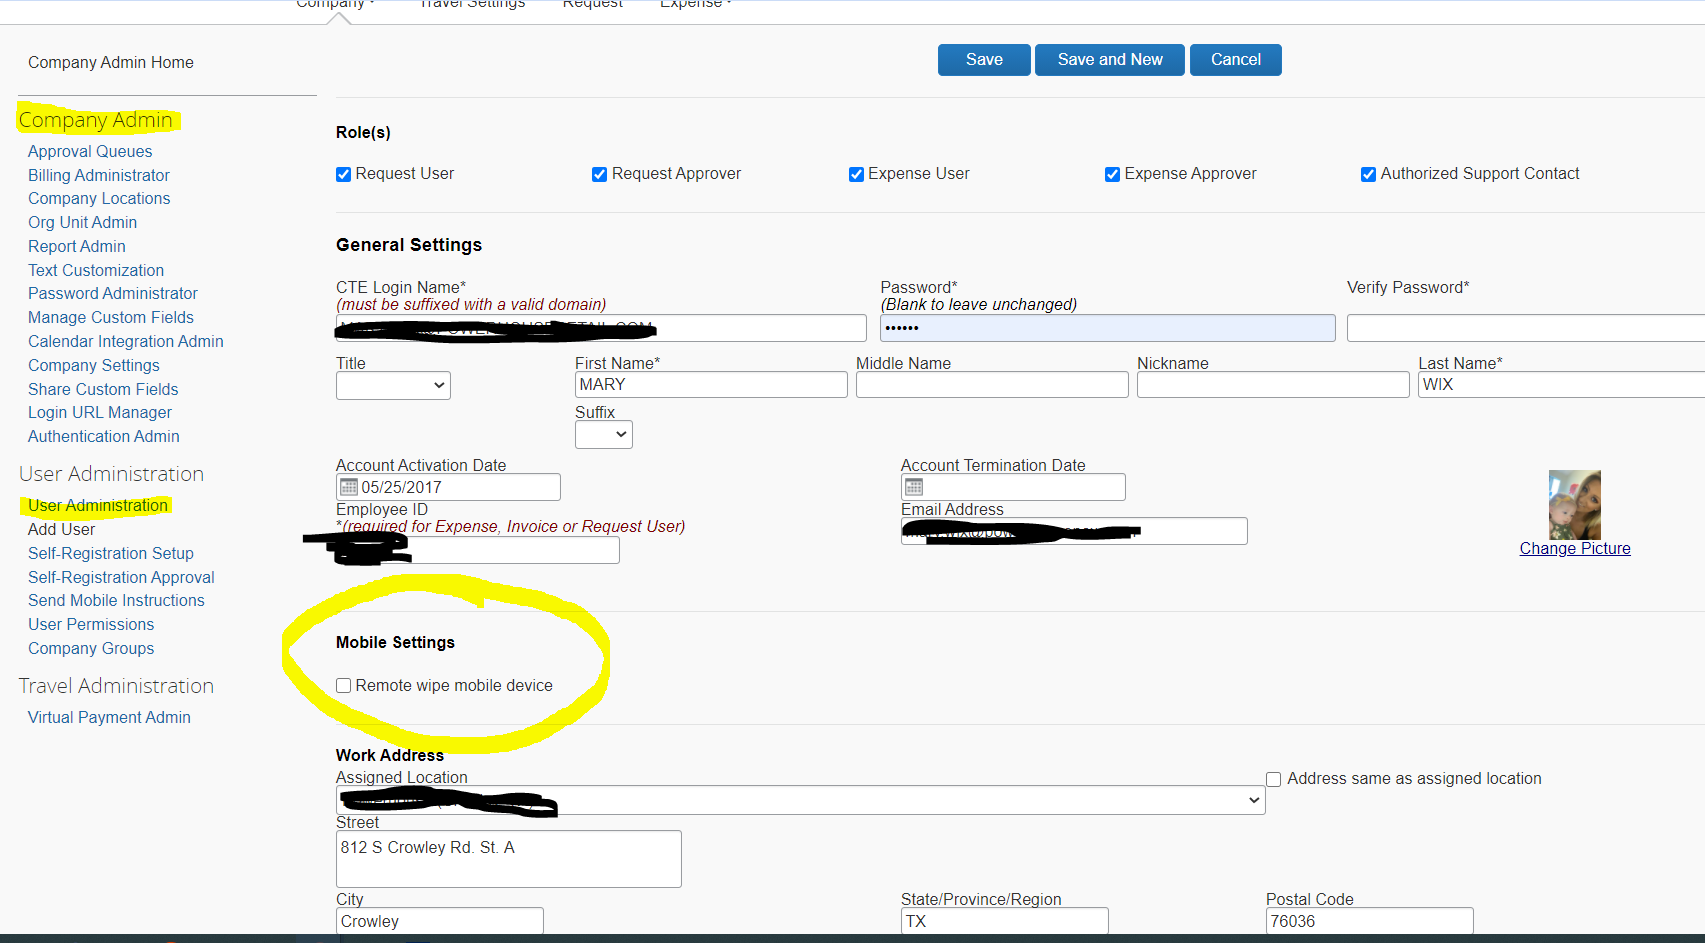Click the user profile picture thumbnail

click(1574, 505)
